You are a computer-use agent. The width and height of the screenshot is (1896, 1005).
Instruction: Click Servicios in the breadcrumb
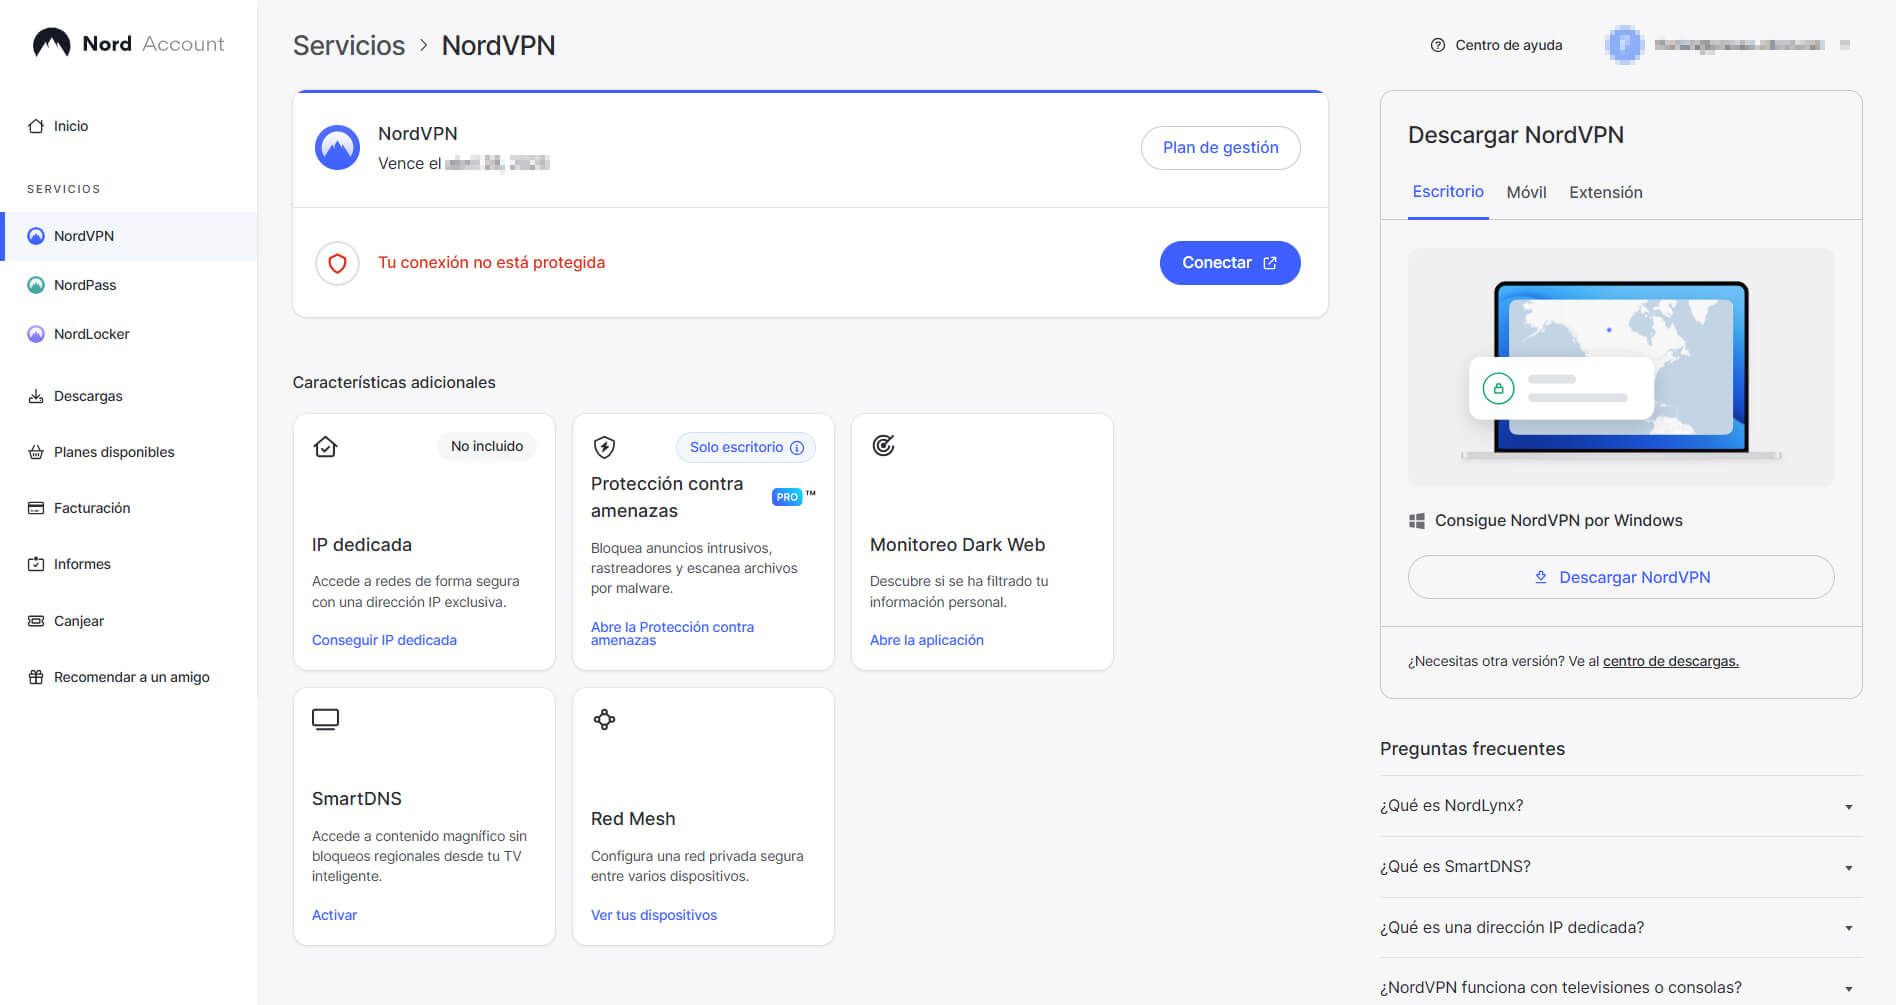pyautogui.click(x=349, y=45)
